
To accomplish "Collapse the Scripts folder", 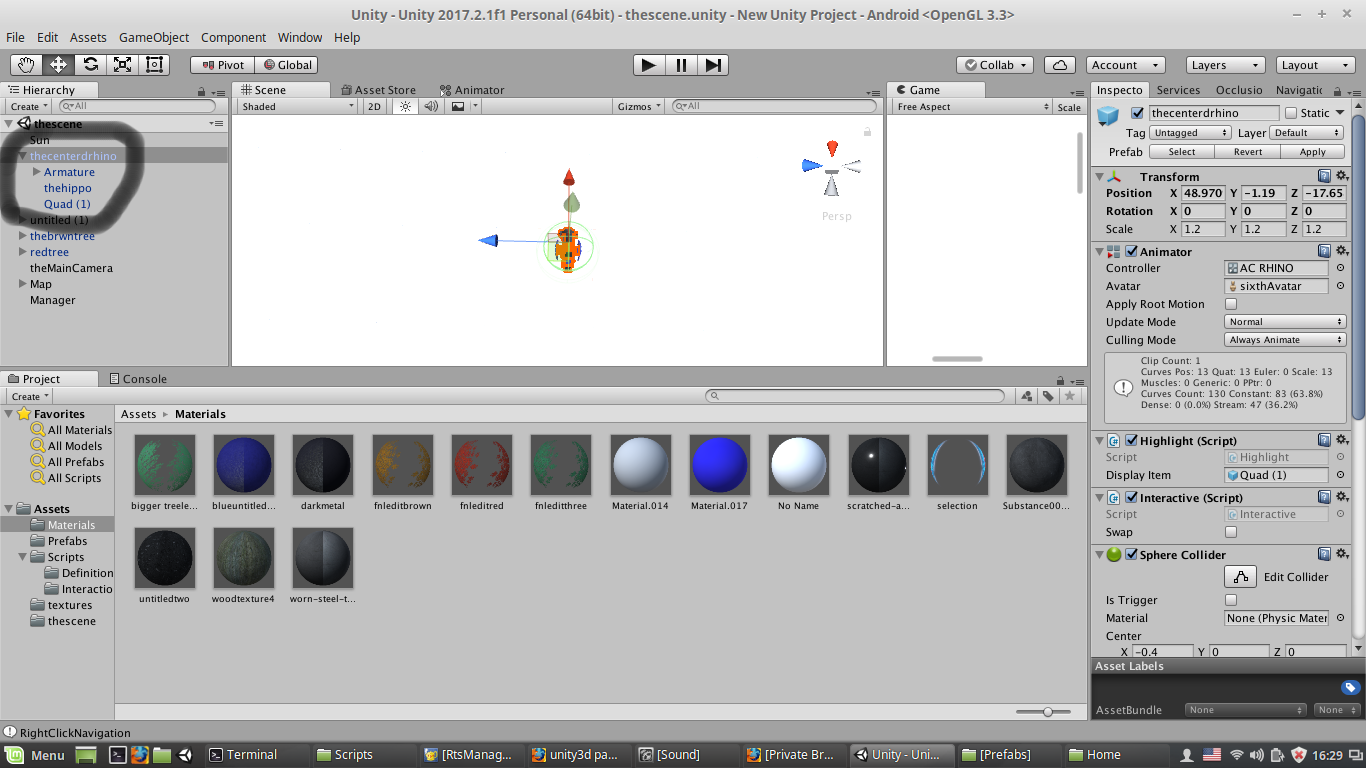I will (x=23, y=557).
